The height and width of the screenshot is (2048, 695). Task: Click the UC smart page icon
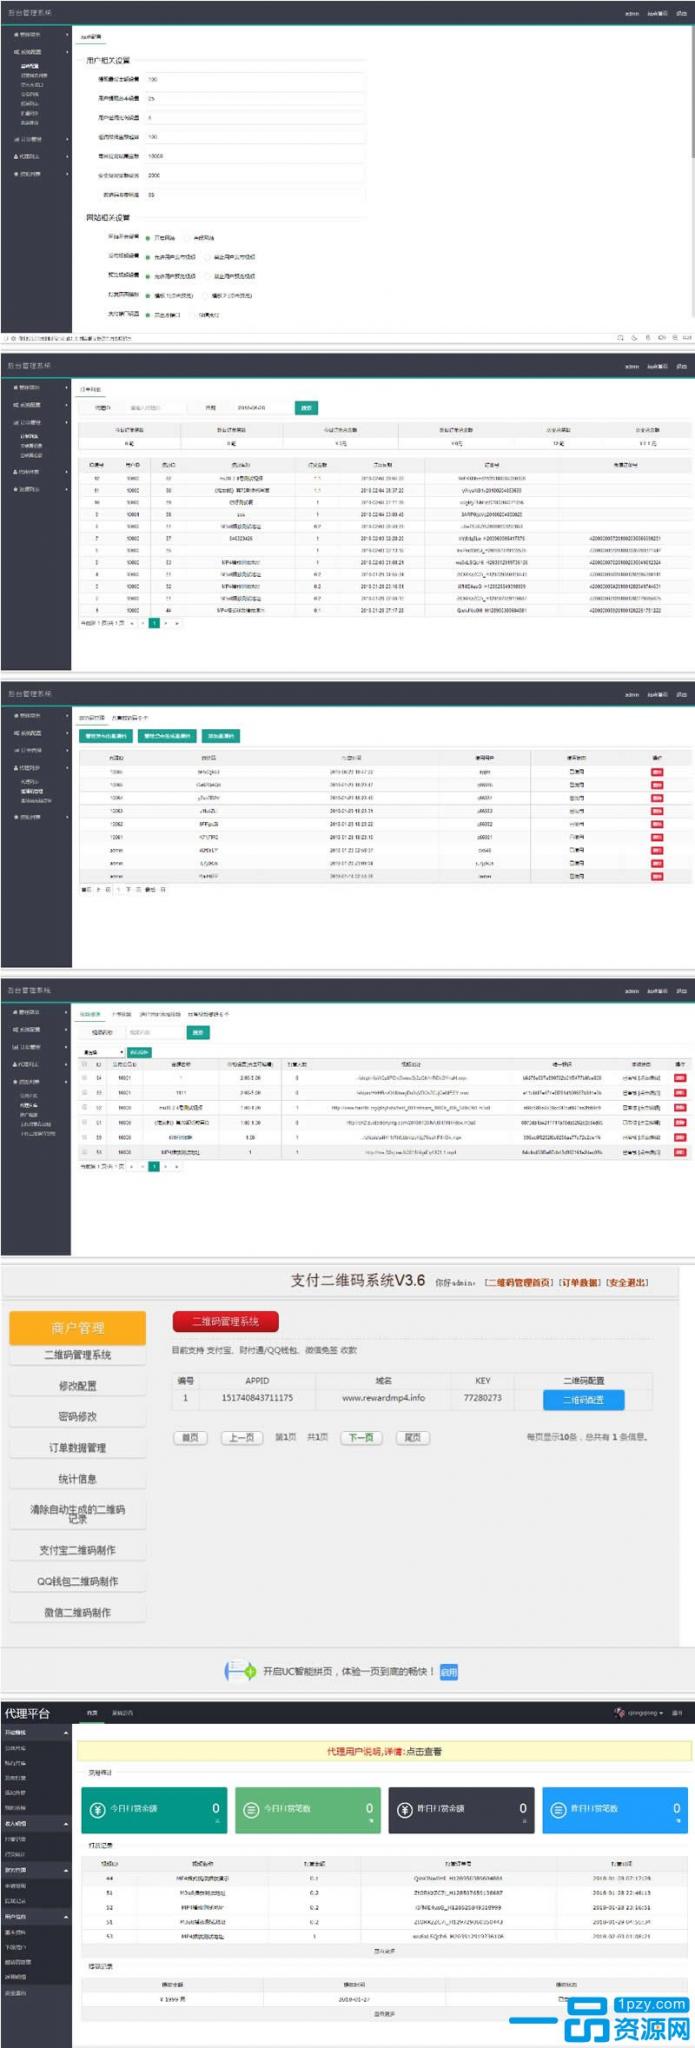point(240,1671)
